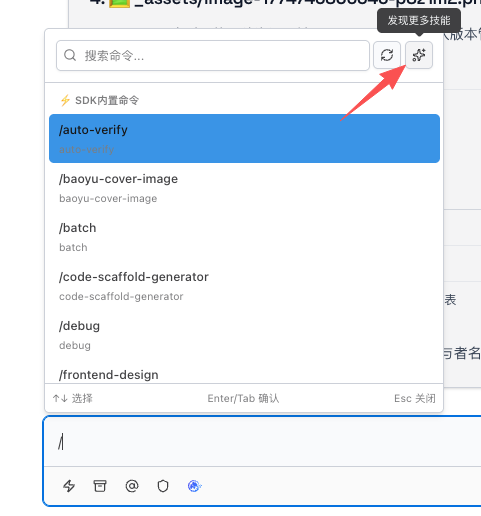Select the /debug command
Viewport: 481px width, 516px height.
point(244,335)
